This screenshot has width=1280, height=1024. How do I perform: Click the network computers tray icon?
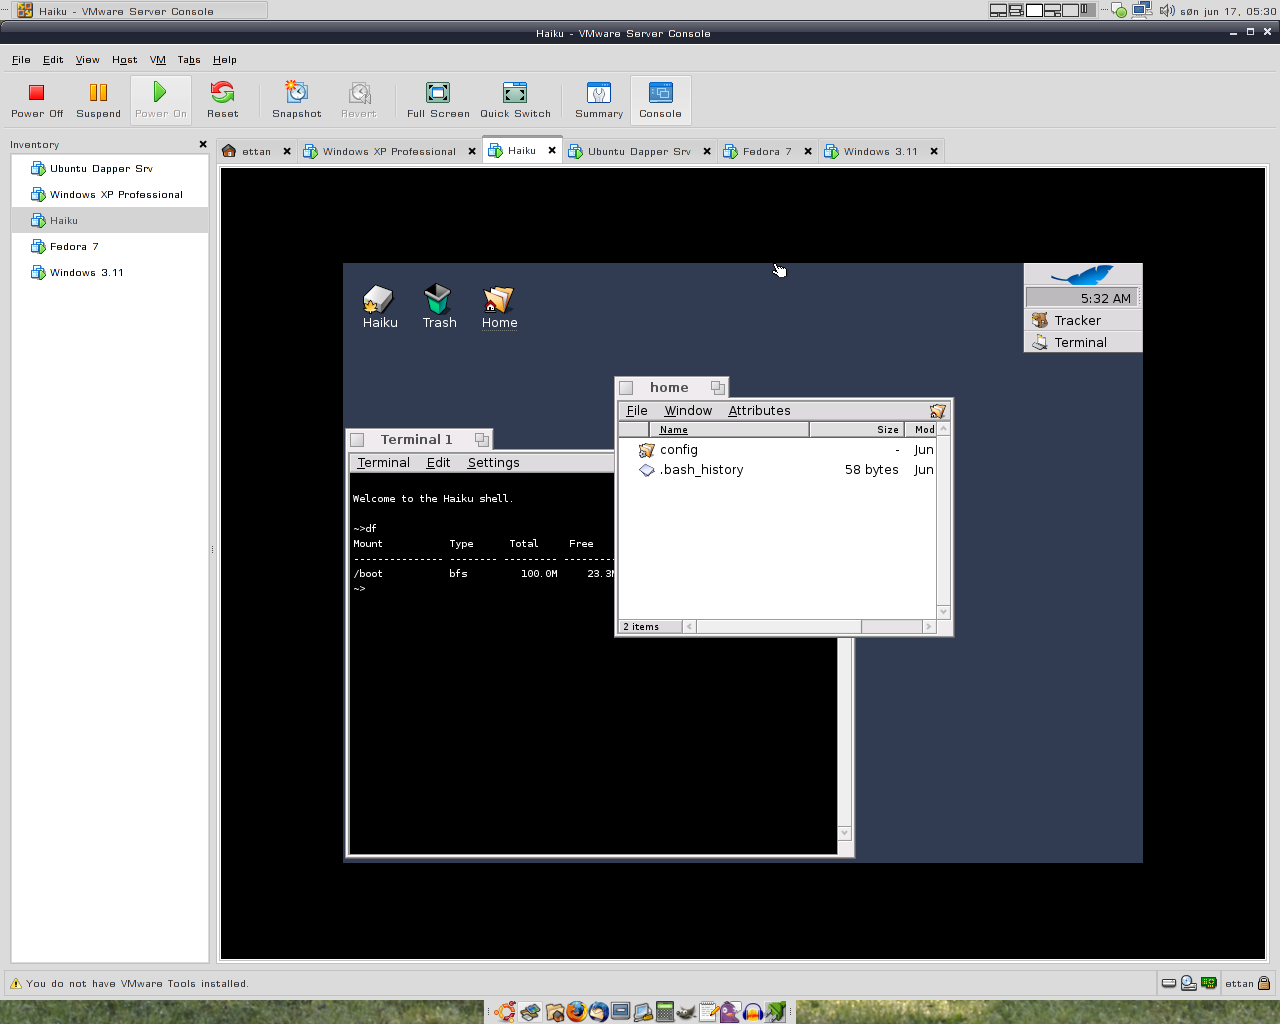1143,10
